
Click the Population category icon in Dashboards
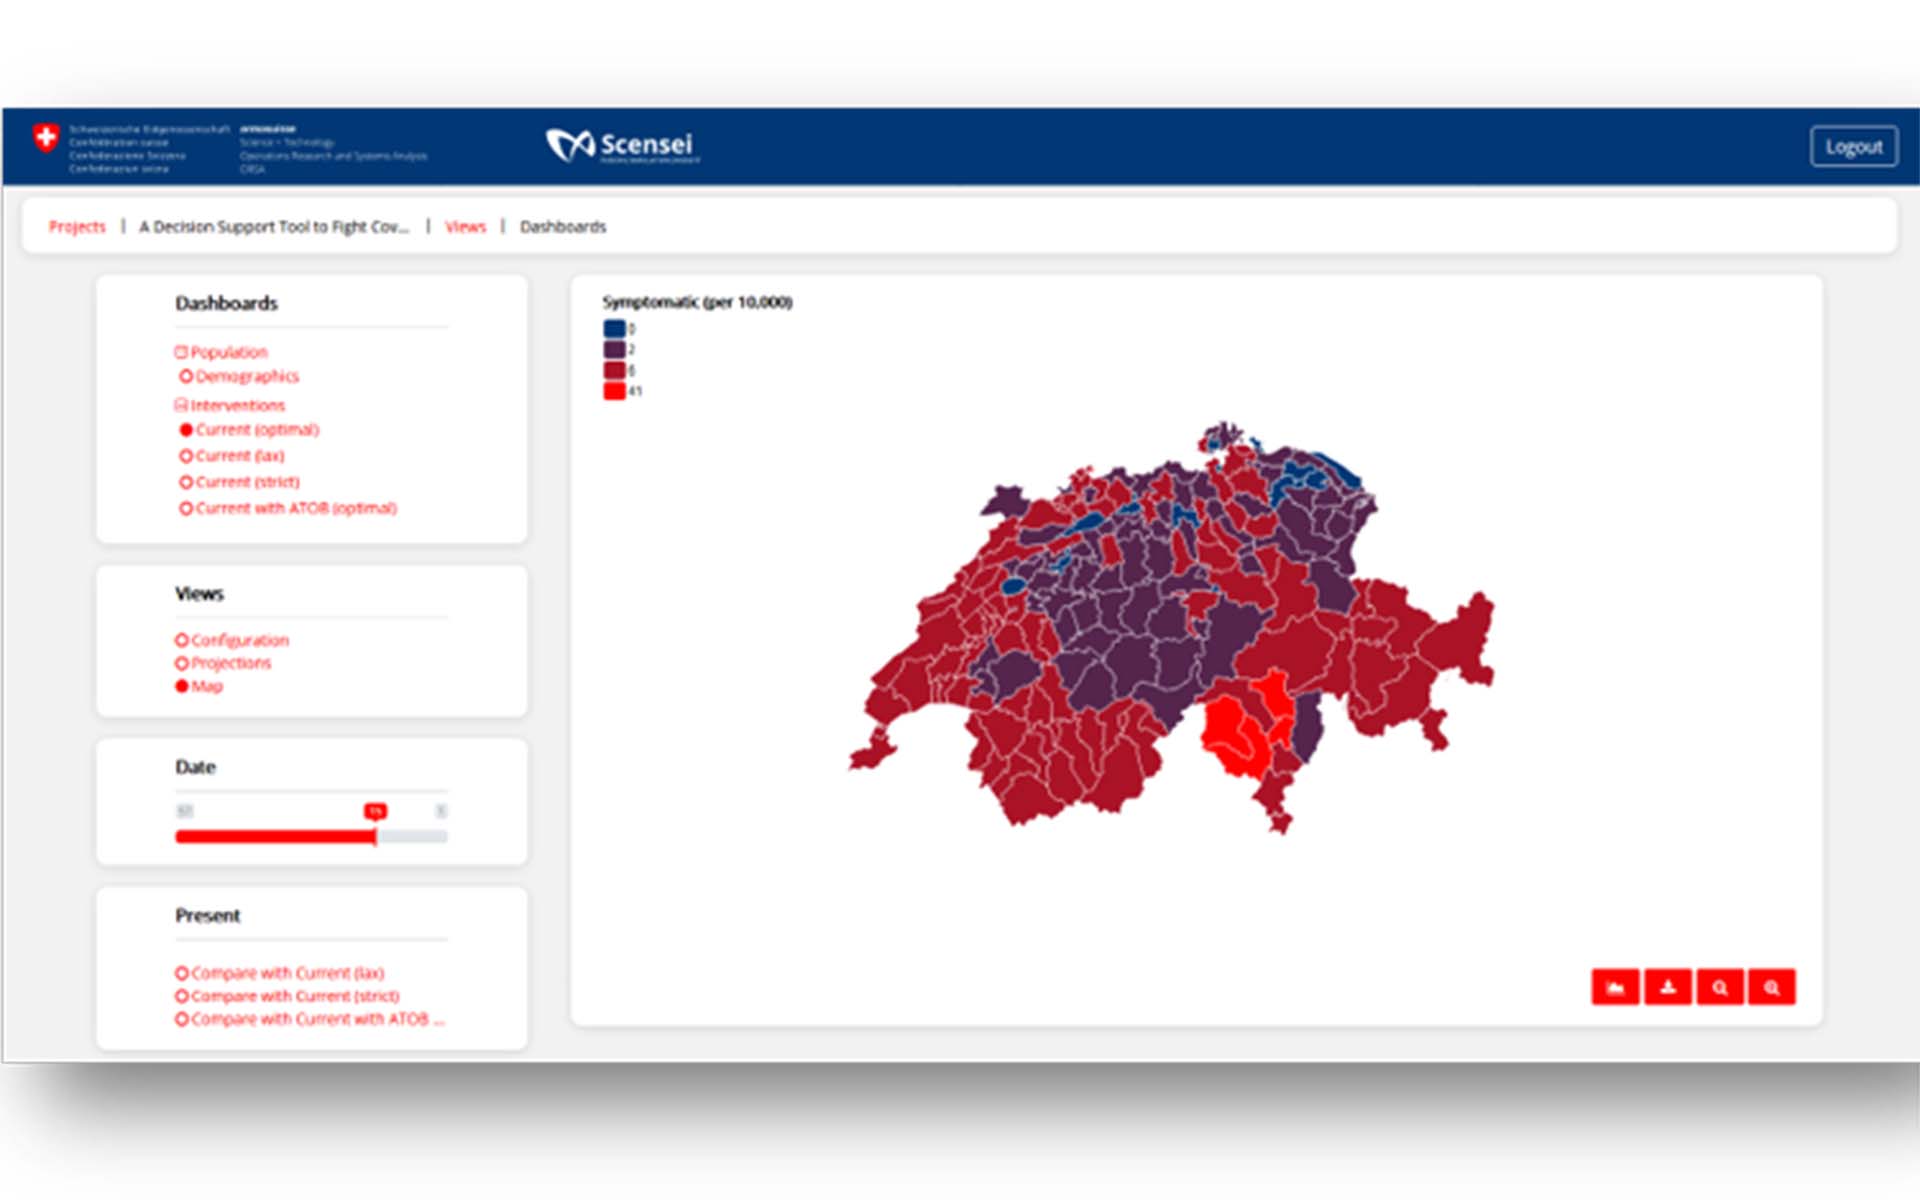(182, 352)
